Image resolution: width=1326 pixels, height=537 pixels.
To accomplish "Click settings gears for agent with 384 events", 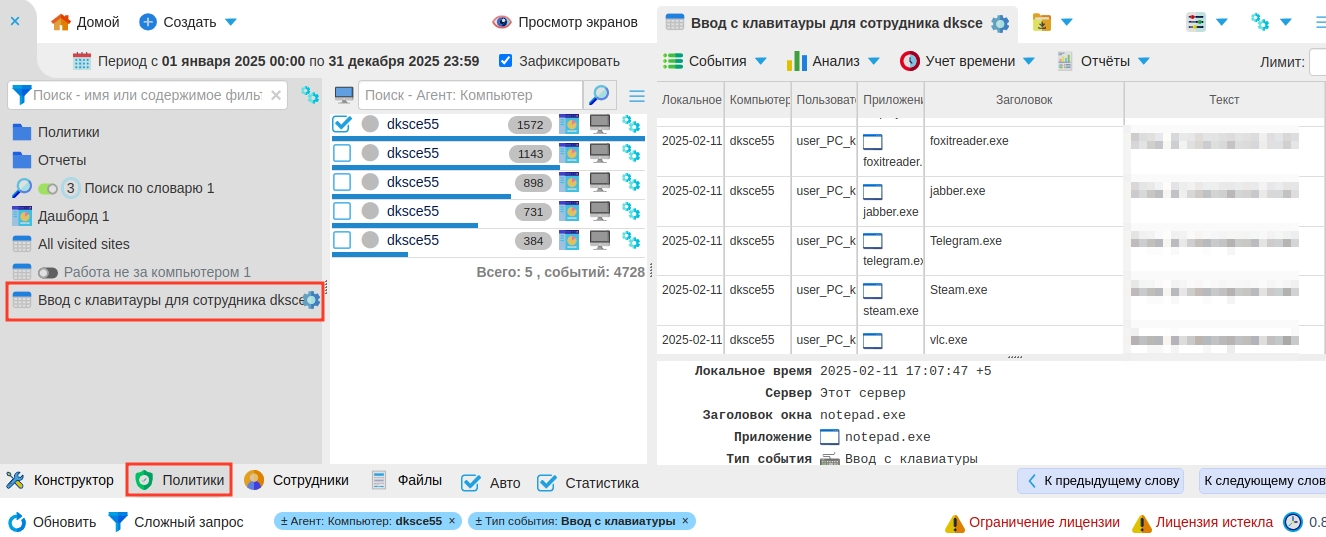I will click(x=631, y=240).
